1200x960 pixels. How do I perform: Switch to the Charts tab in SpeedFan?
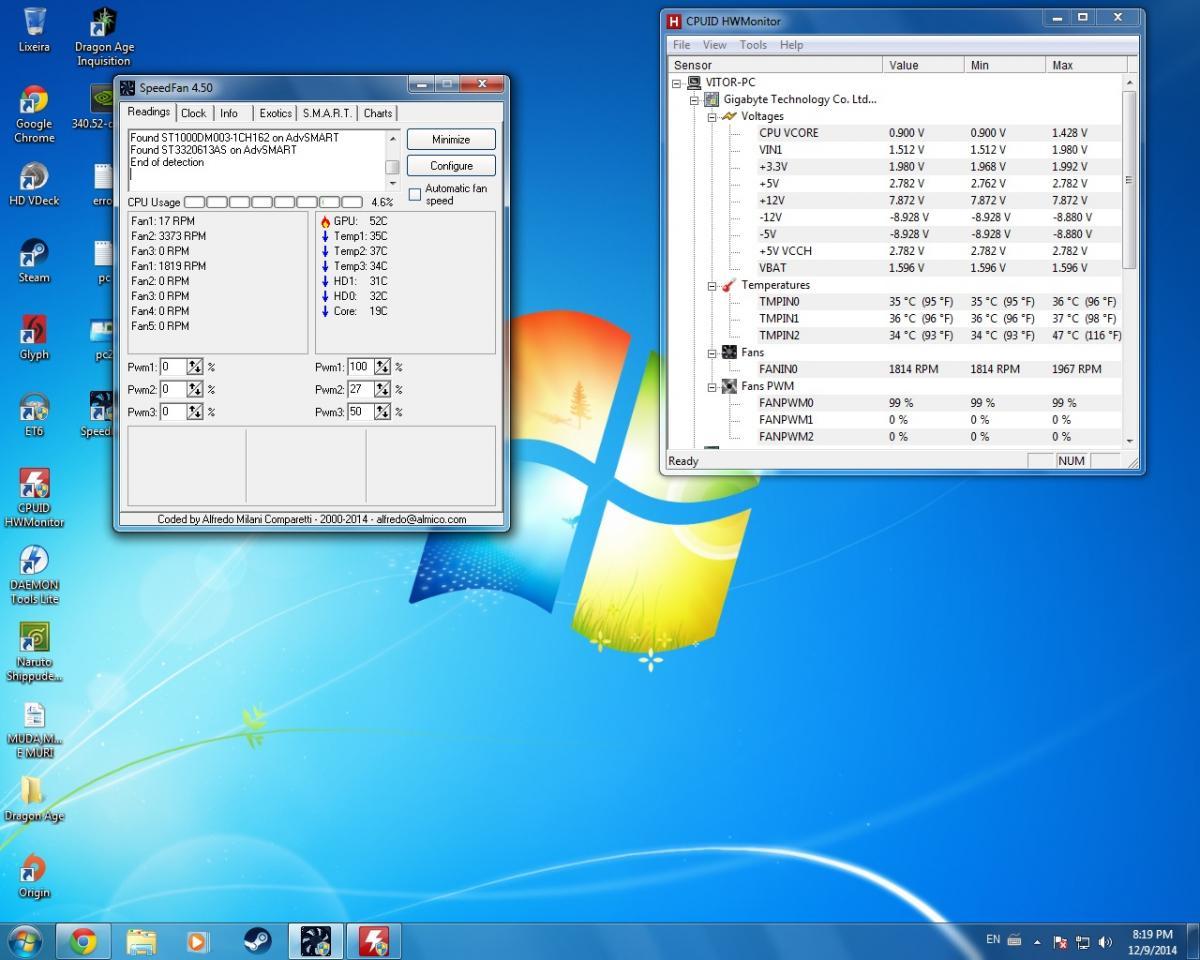point(378,113)
